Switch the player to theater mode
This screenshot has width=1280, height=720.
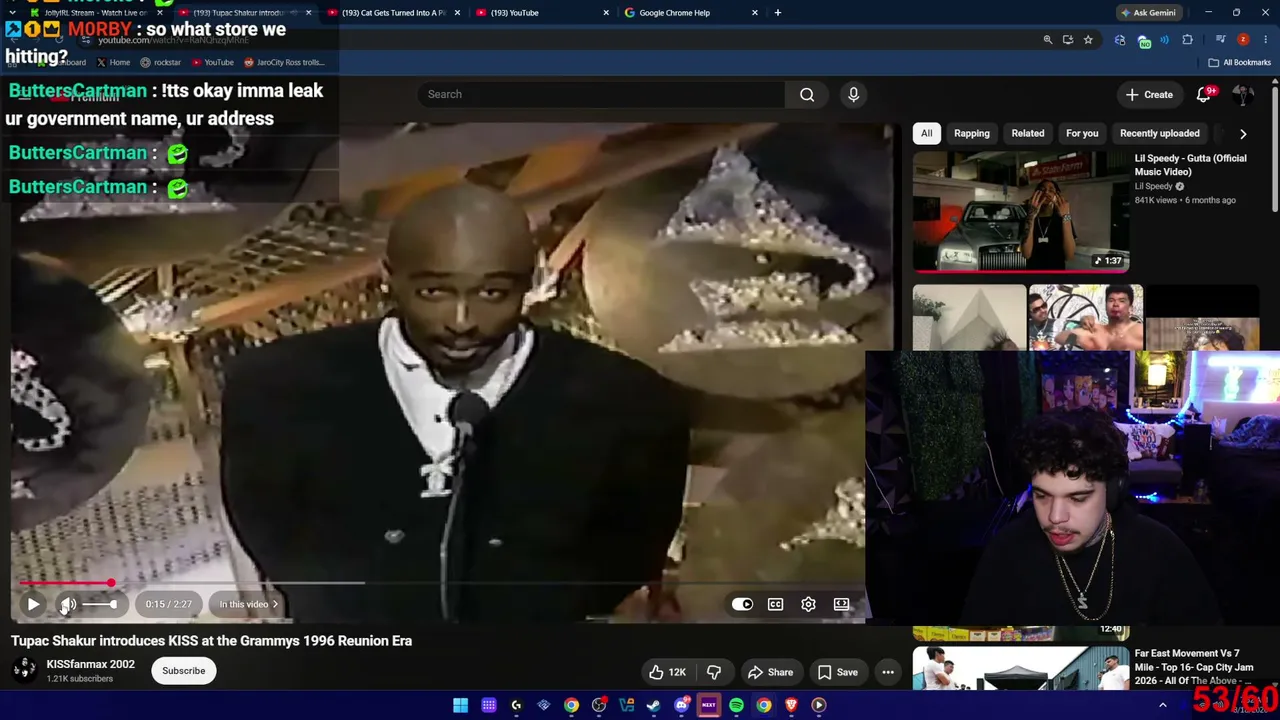841,604
